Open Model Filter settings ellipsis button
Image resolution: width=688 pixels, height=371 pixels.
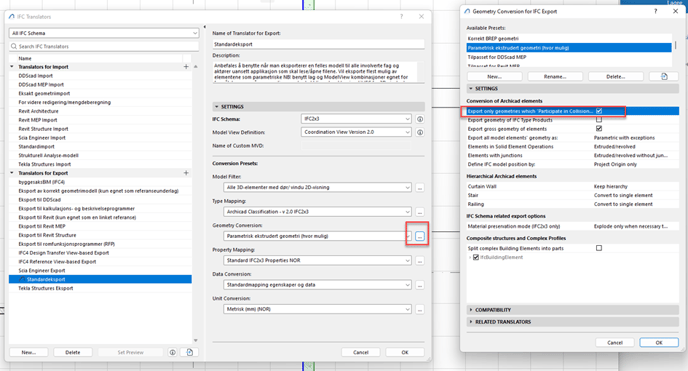420,188
